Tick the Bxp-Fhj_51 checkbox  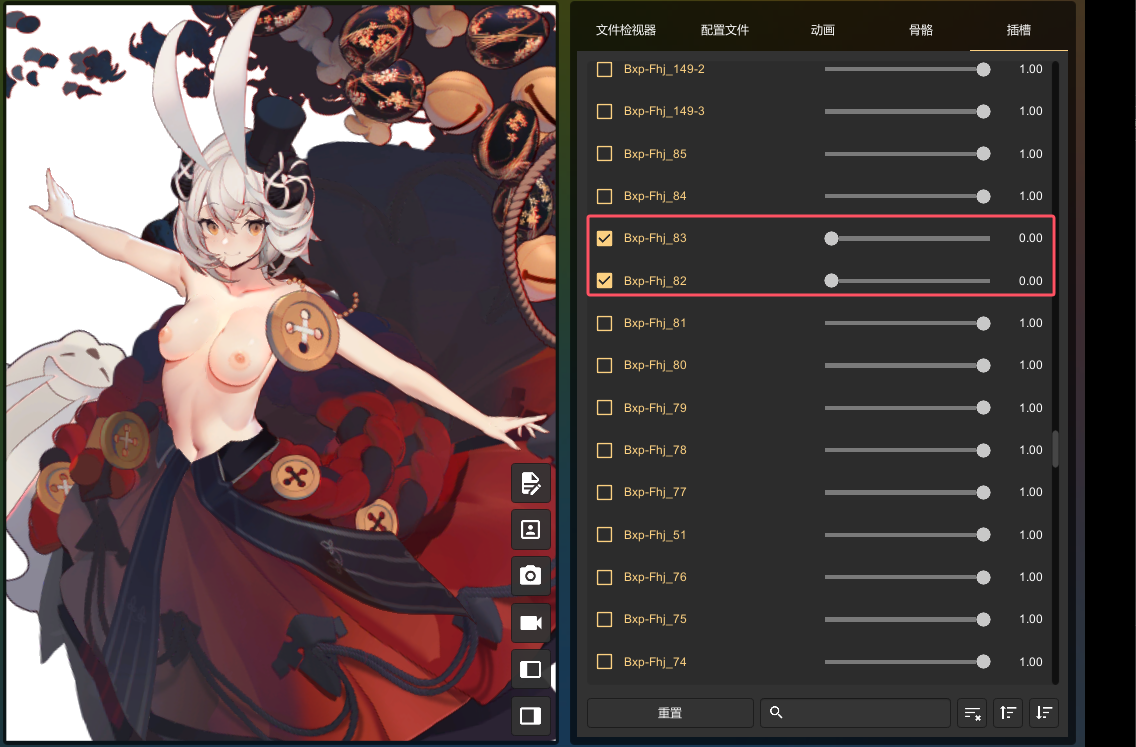604,535
